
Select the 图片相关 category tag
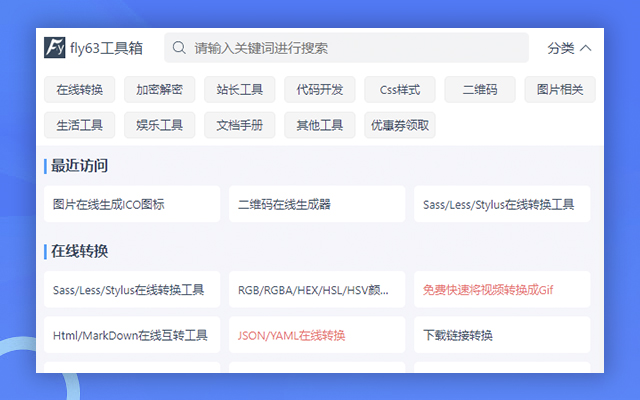point(560,89)
